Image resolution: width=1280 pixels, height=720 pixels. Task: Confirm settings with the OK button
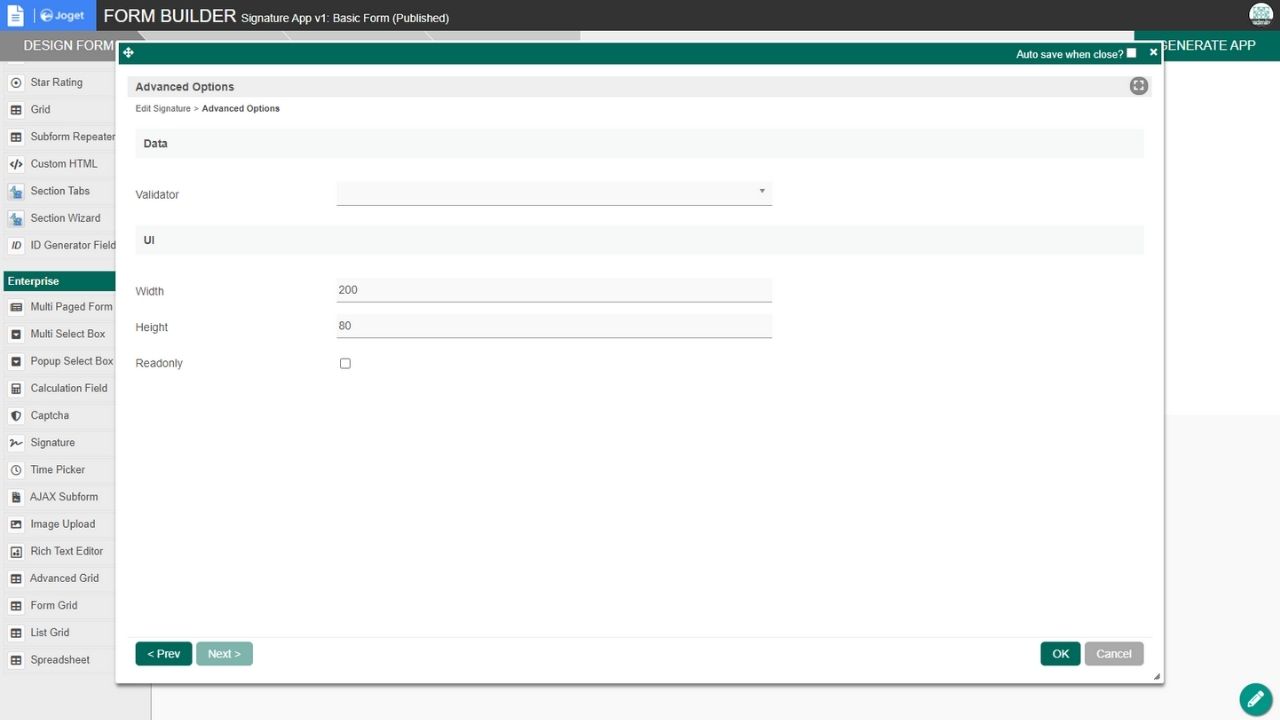[x=1060, y=654]
